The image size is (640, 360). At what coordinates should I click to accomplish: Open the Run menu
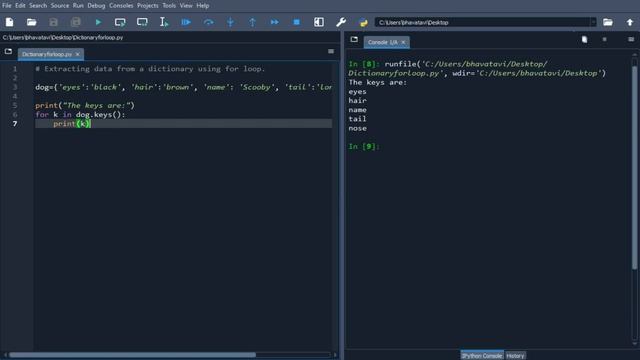(78, 6)
